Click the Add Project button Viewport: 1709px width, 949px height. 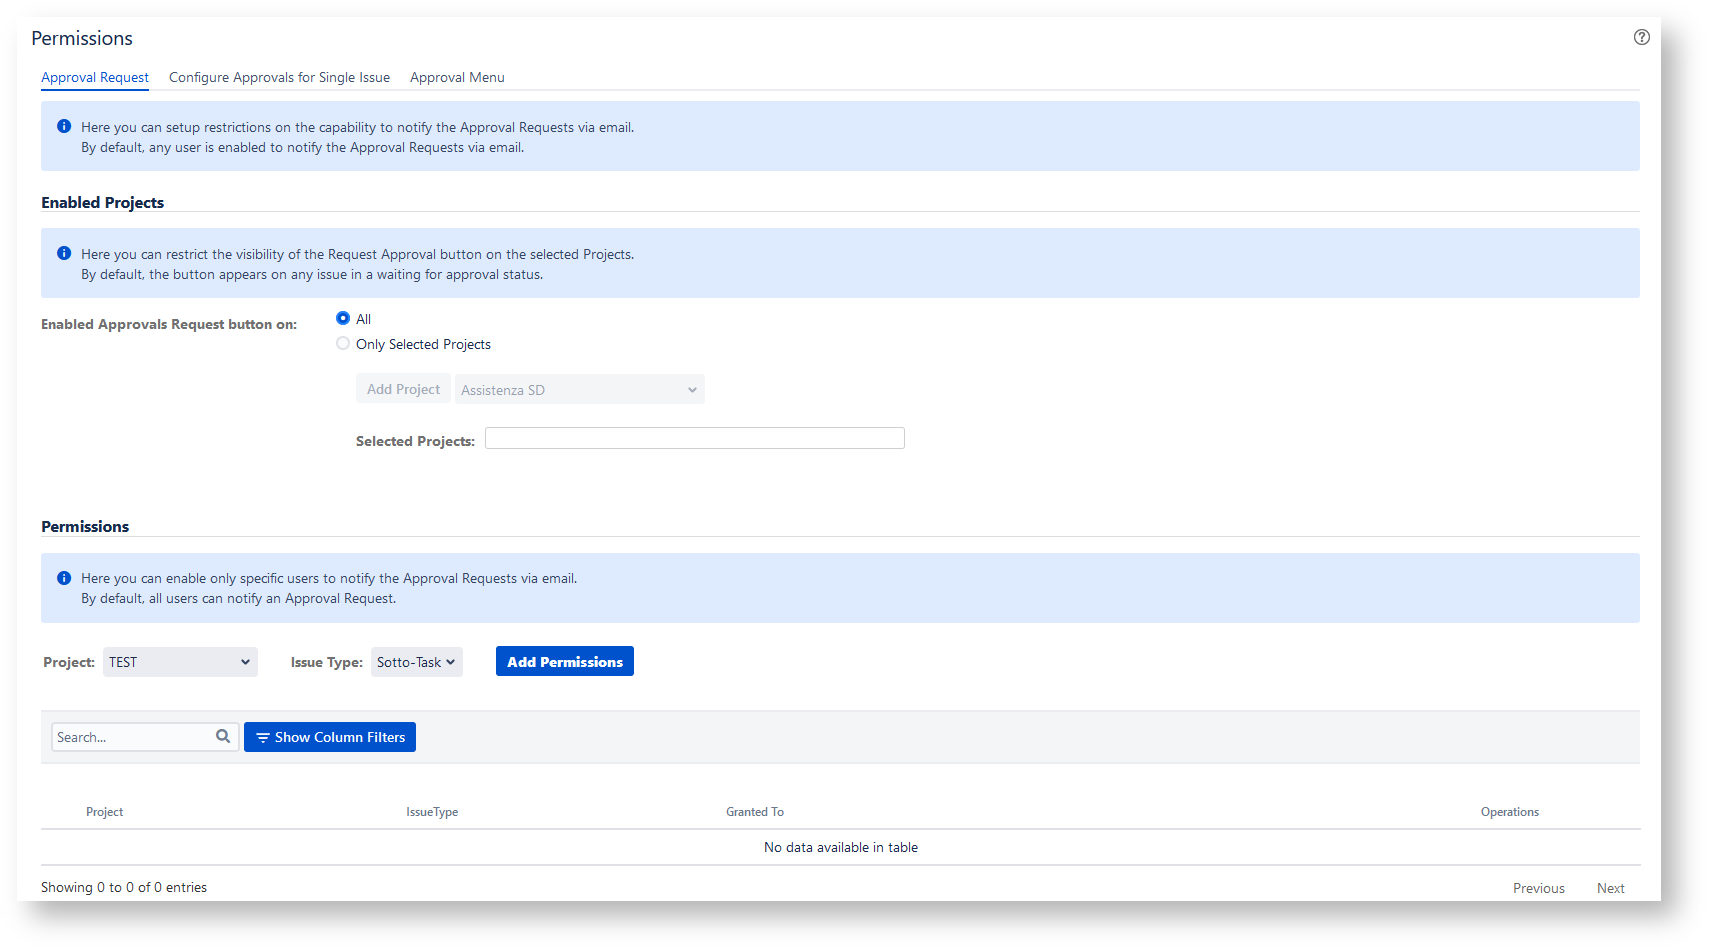(x=403, y=389)
